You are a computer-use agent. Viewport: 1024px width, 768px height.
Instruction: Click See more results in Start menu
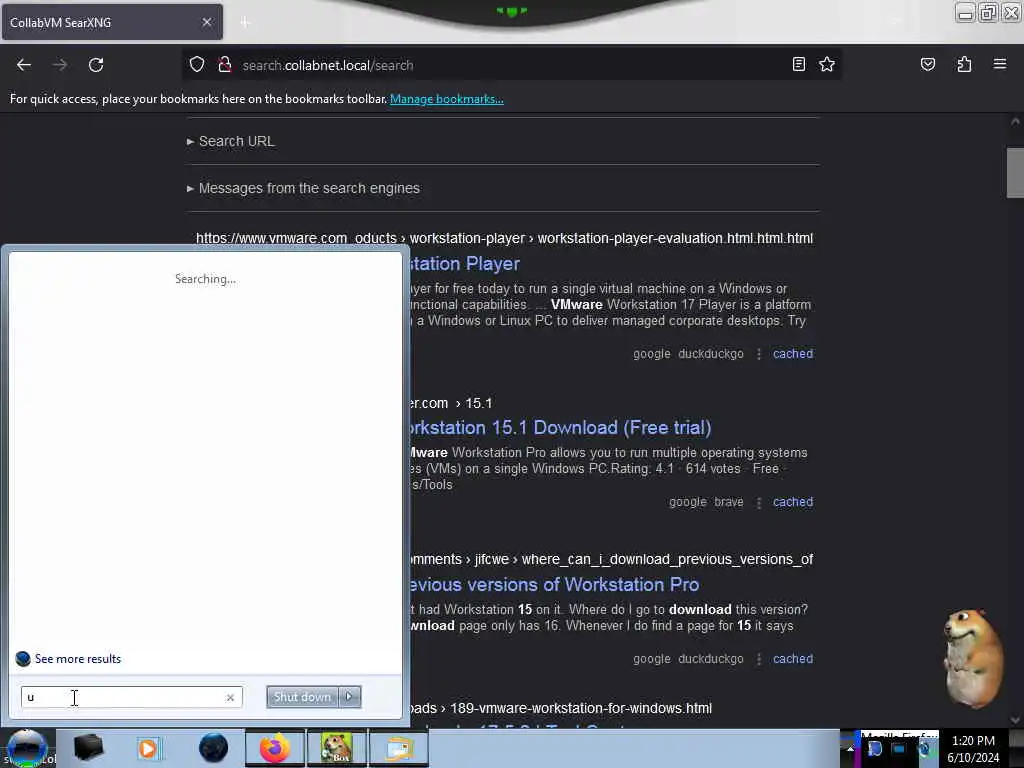click(78, 659)
